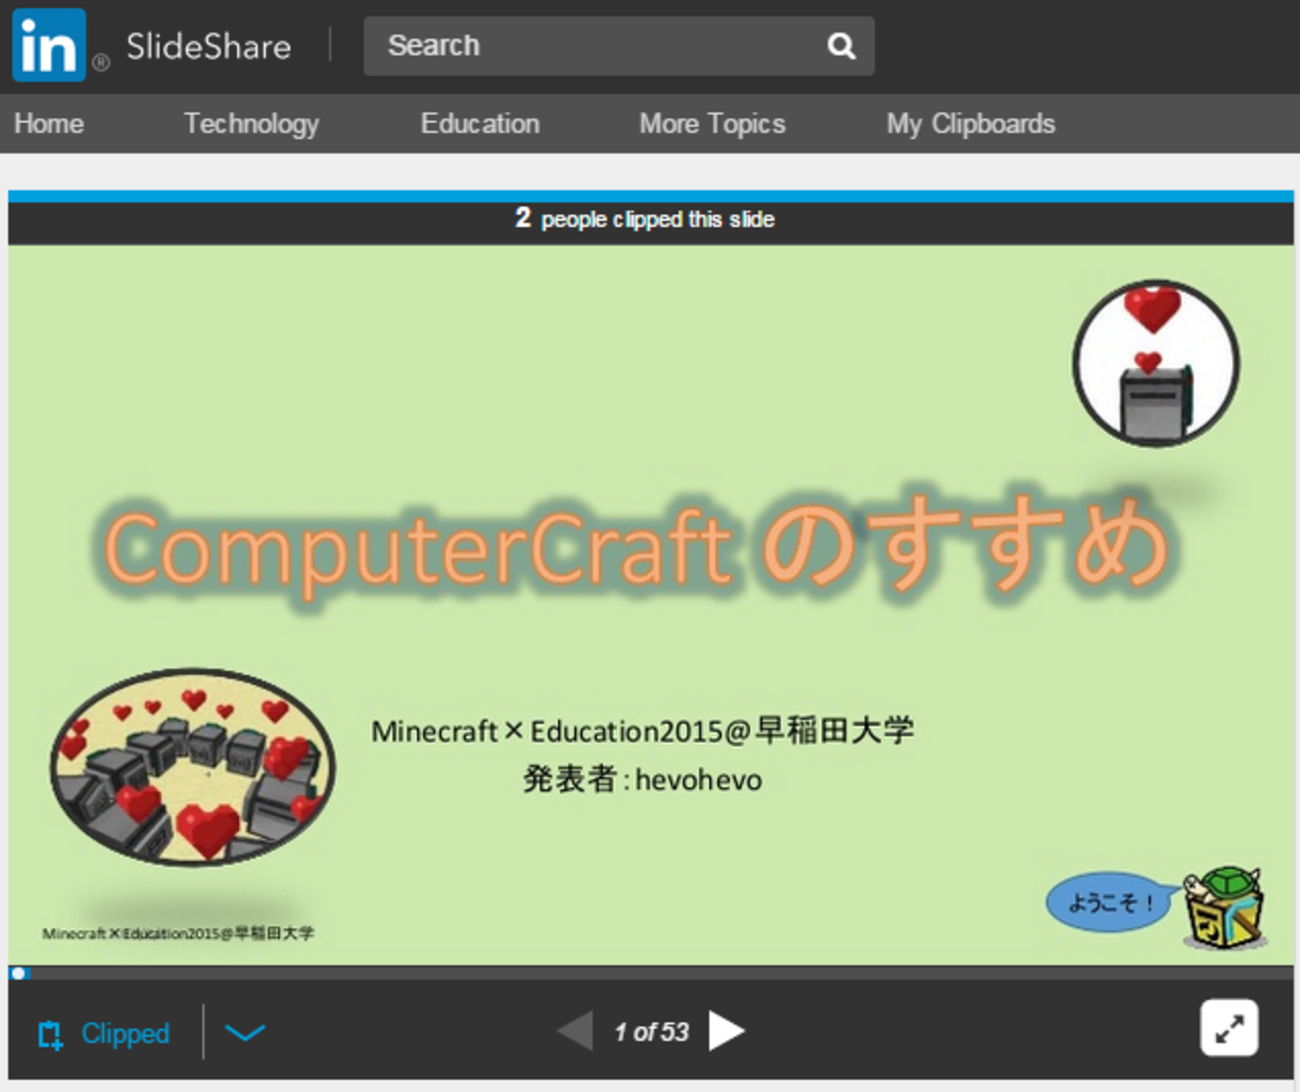Click the turtle mascot image on slide
The image size is (1300, 1092).
coord(1224,908)
